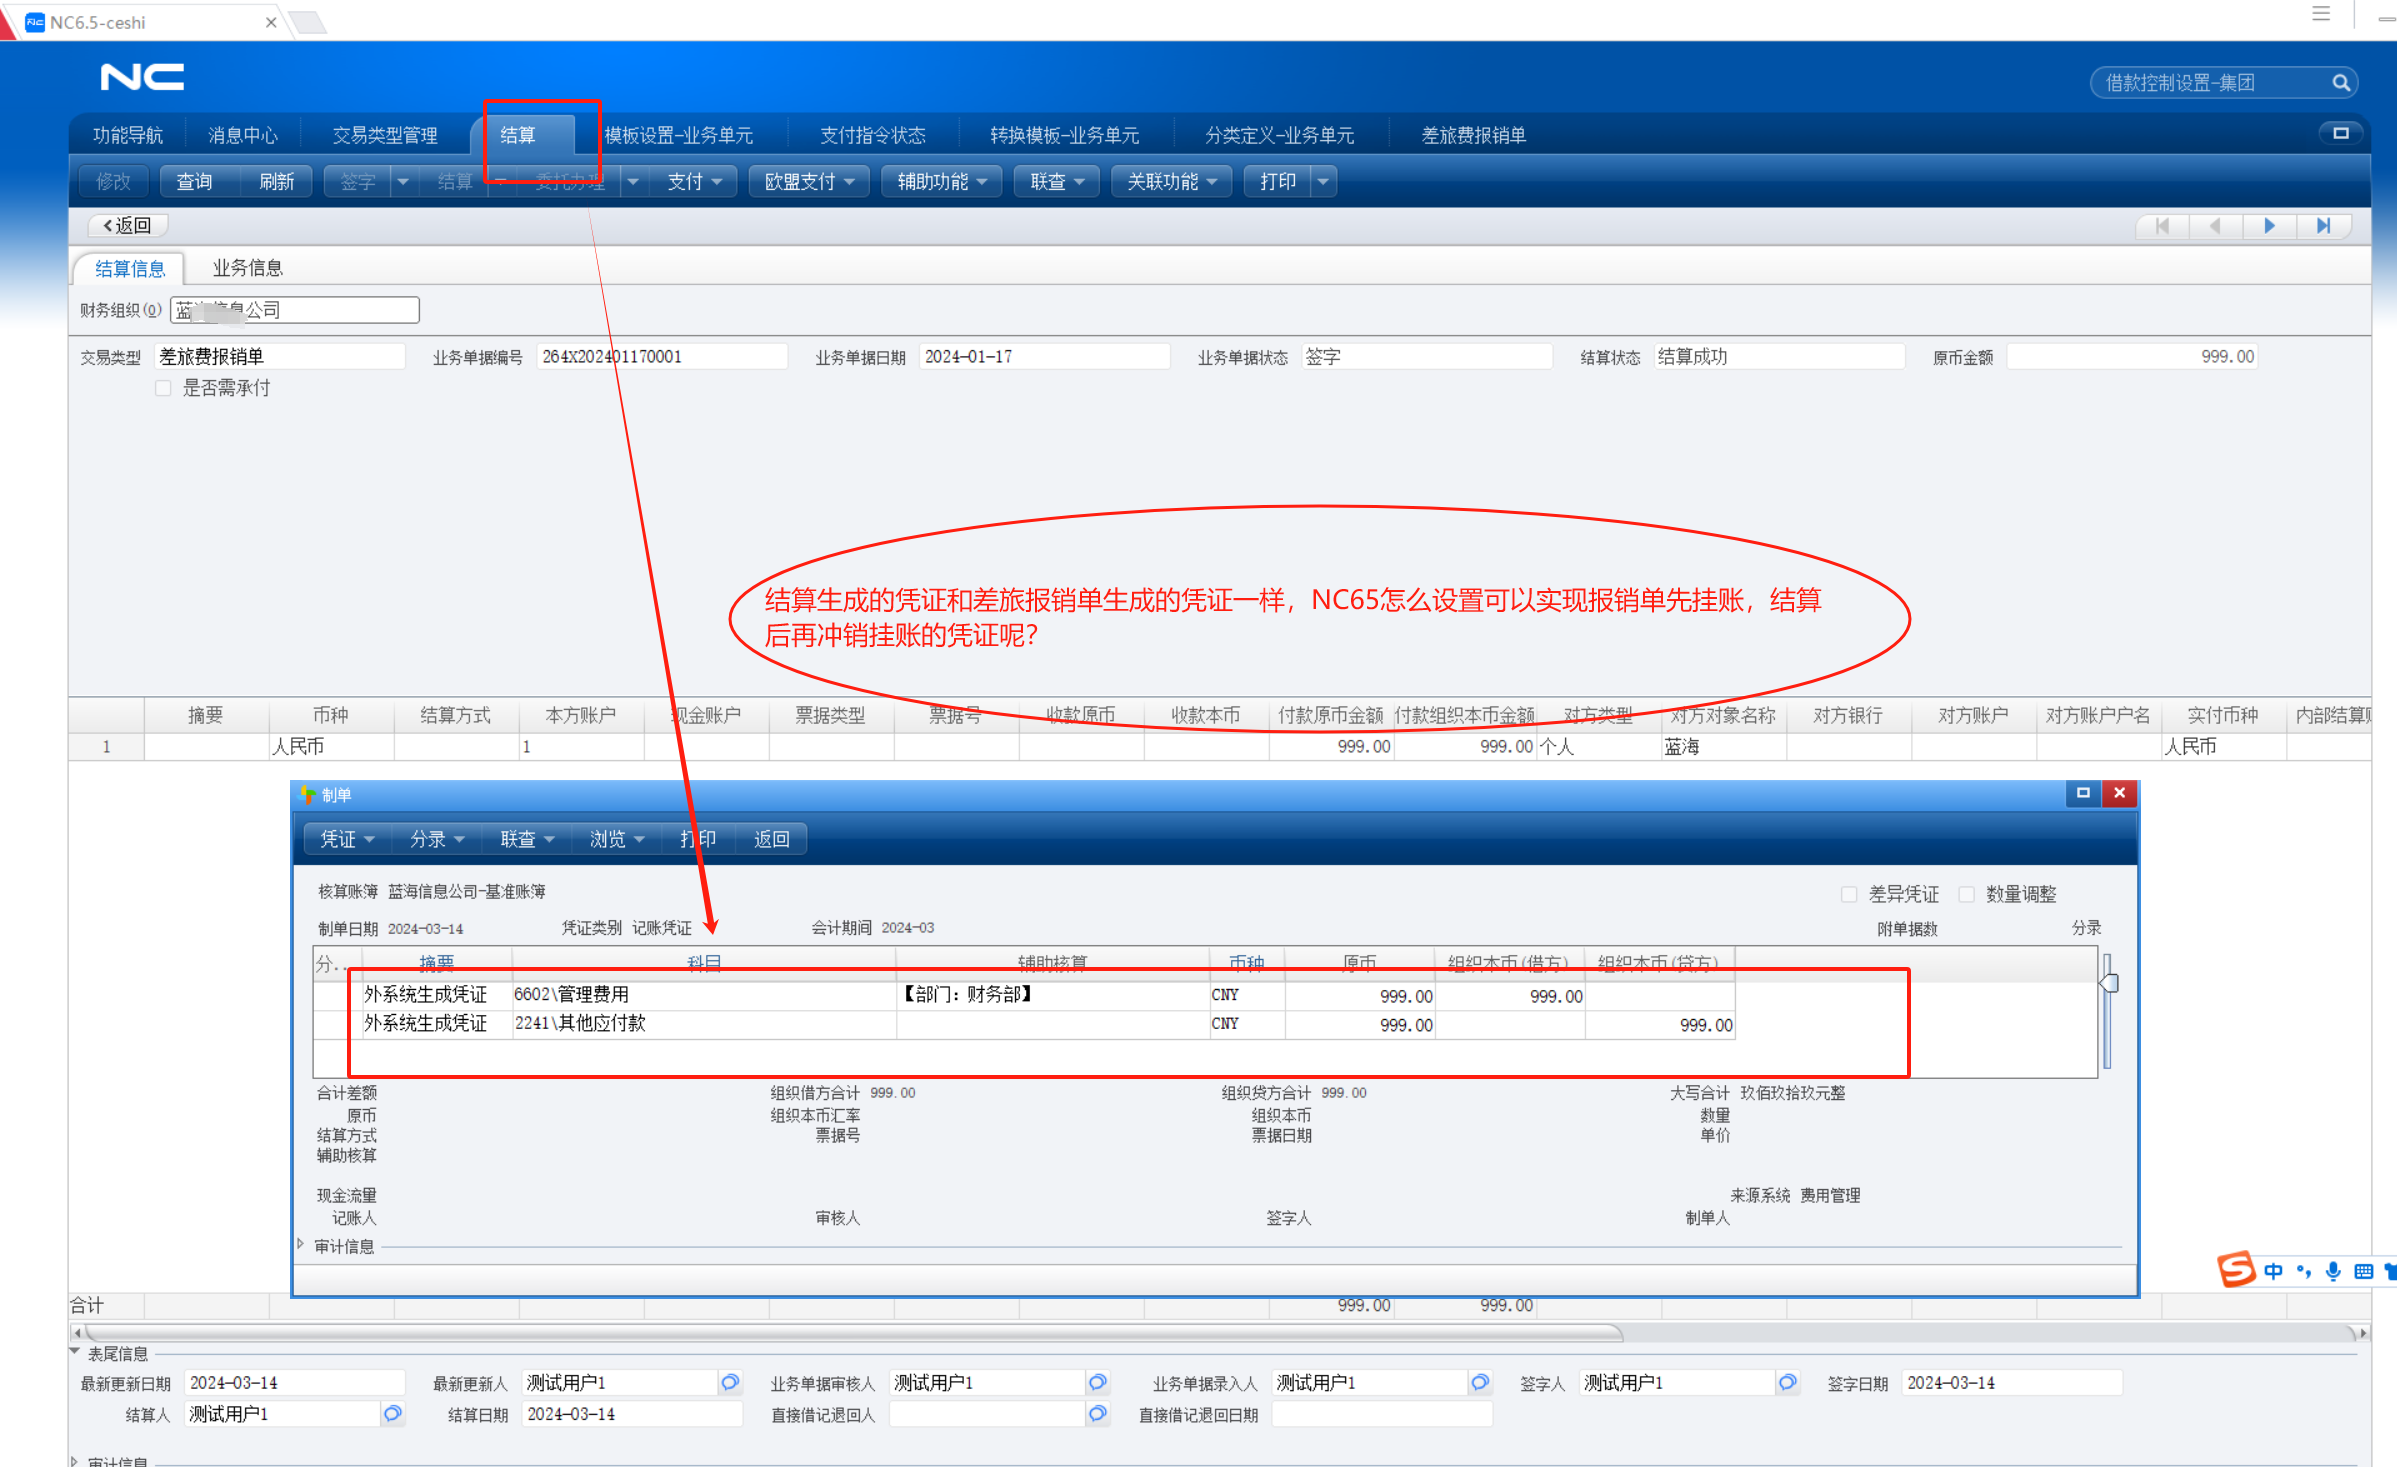Go to the previous record
This screenshot has width=2397, height=1467.
tap(2215, 226)
